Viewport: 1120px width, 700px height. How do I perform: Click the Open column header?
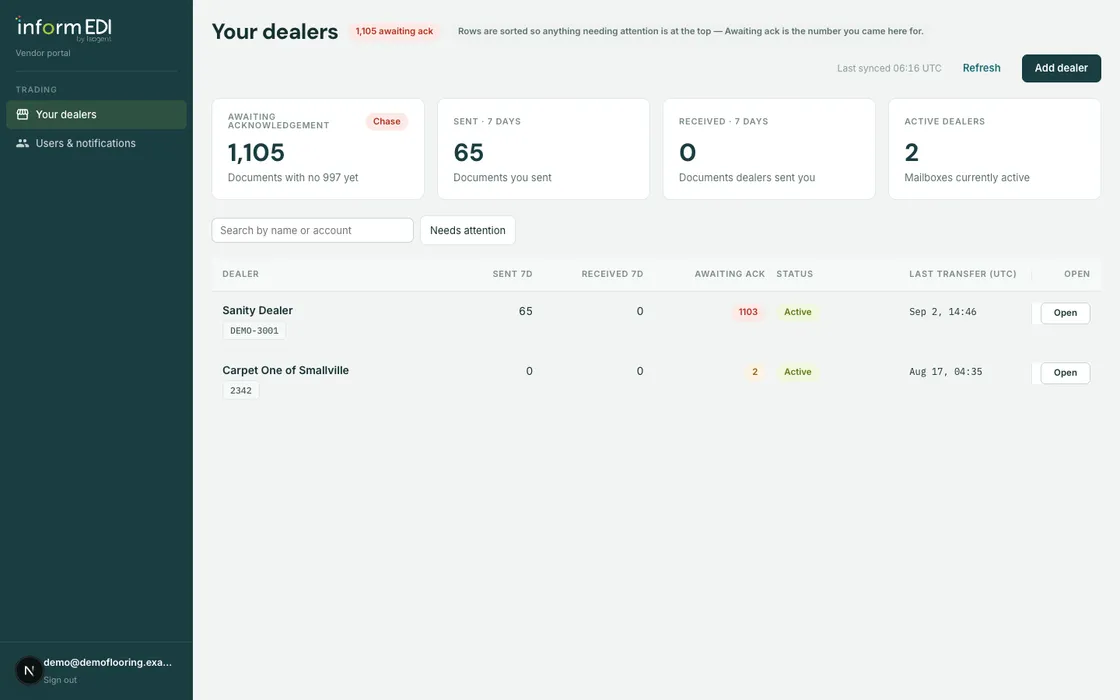click(x=1076, y=274)
